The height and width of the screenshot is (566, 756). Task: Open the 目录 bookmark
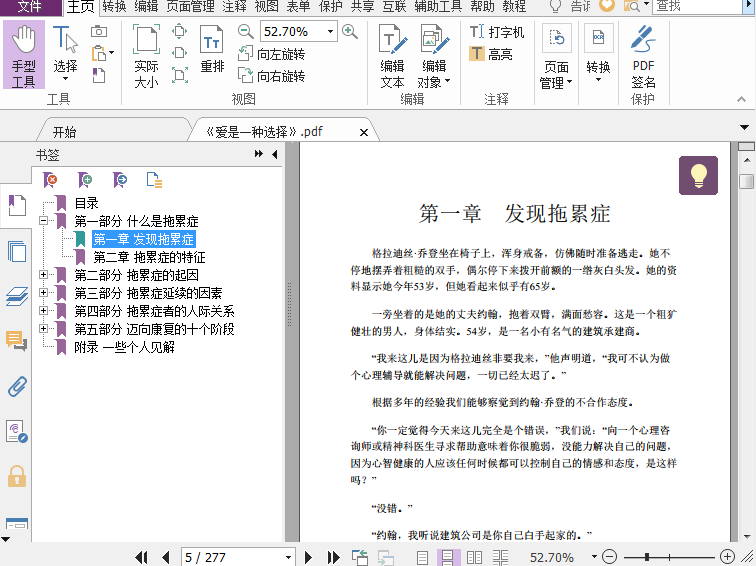coord(86,203)
